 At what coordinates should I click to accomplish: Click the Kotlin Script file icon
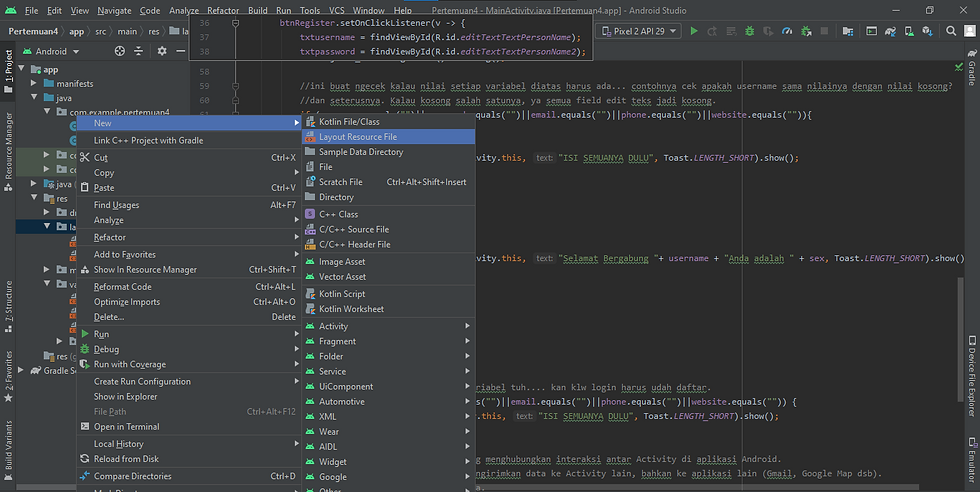coord(310,293)
